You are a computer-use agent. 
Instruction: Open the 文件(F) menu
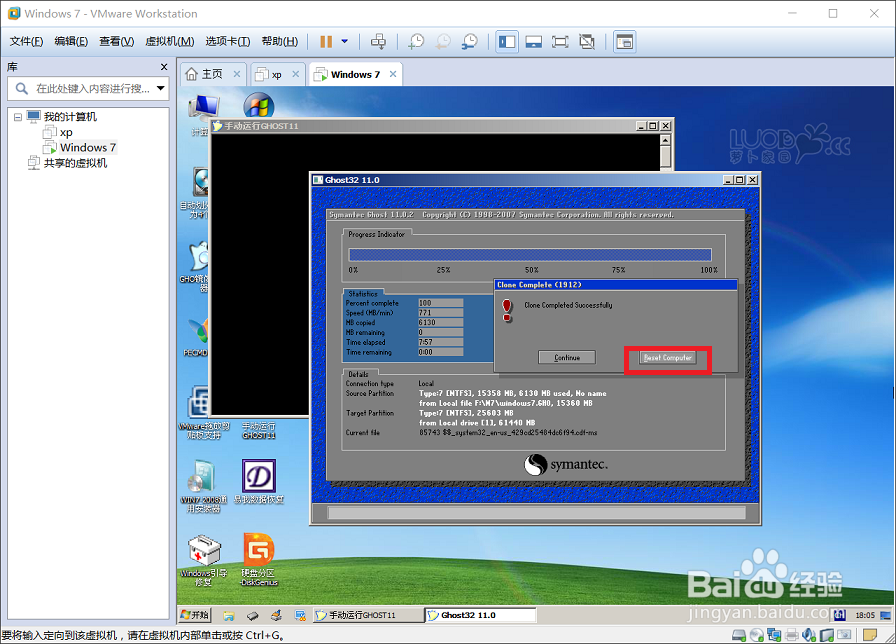click(x=26, y=41)
